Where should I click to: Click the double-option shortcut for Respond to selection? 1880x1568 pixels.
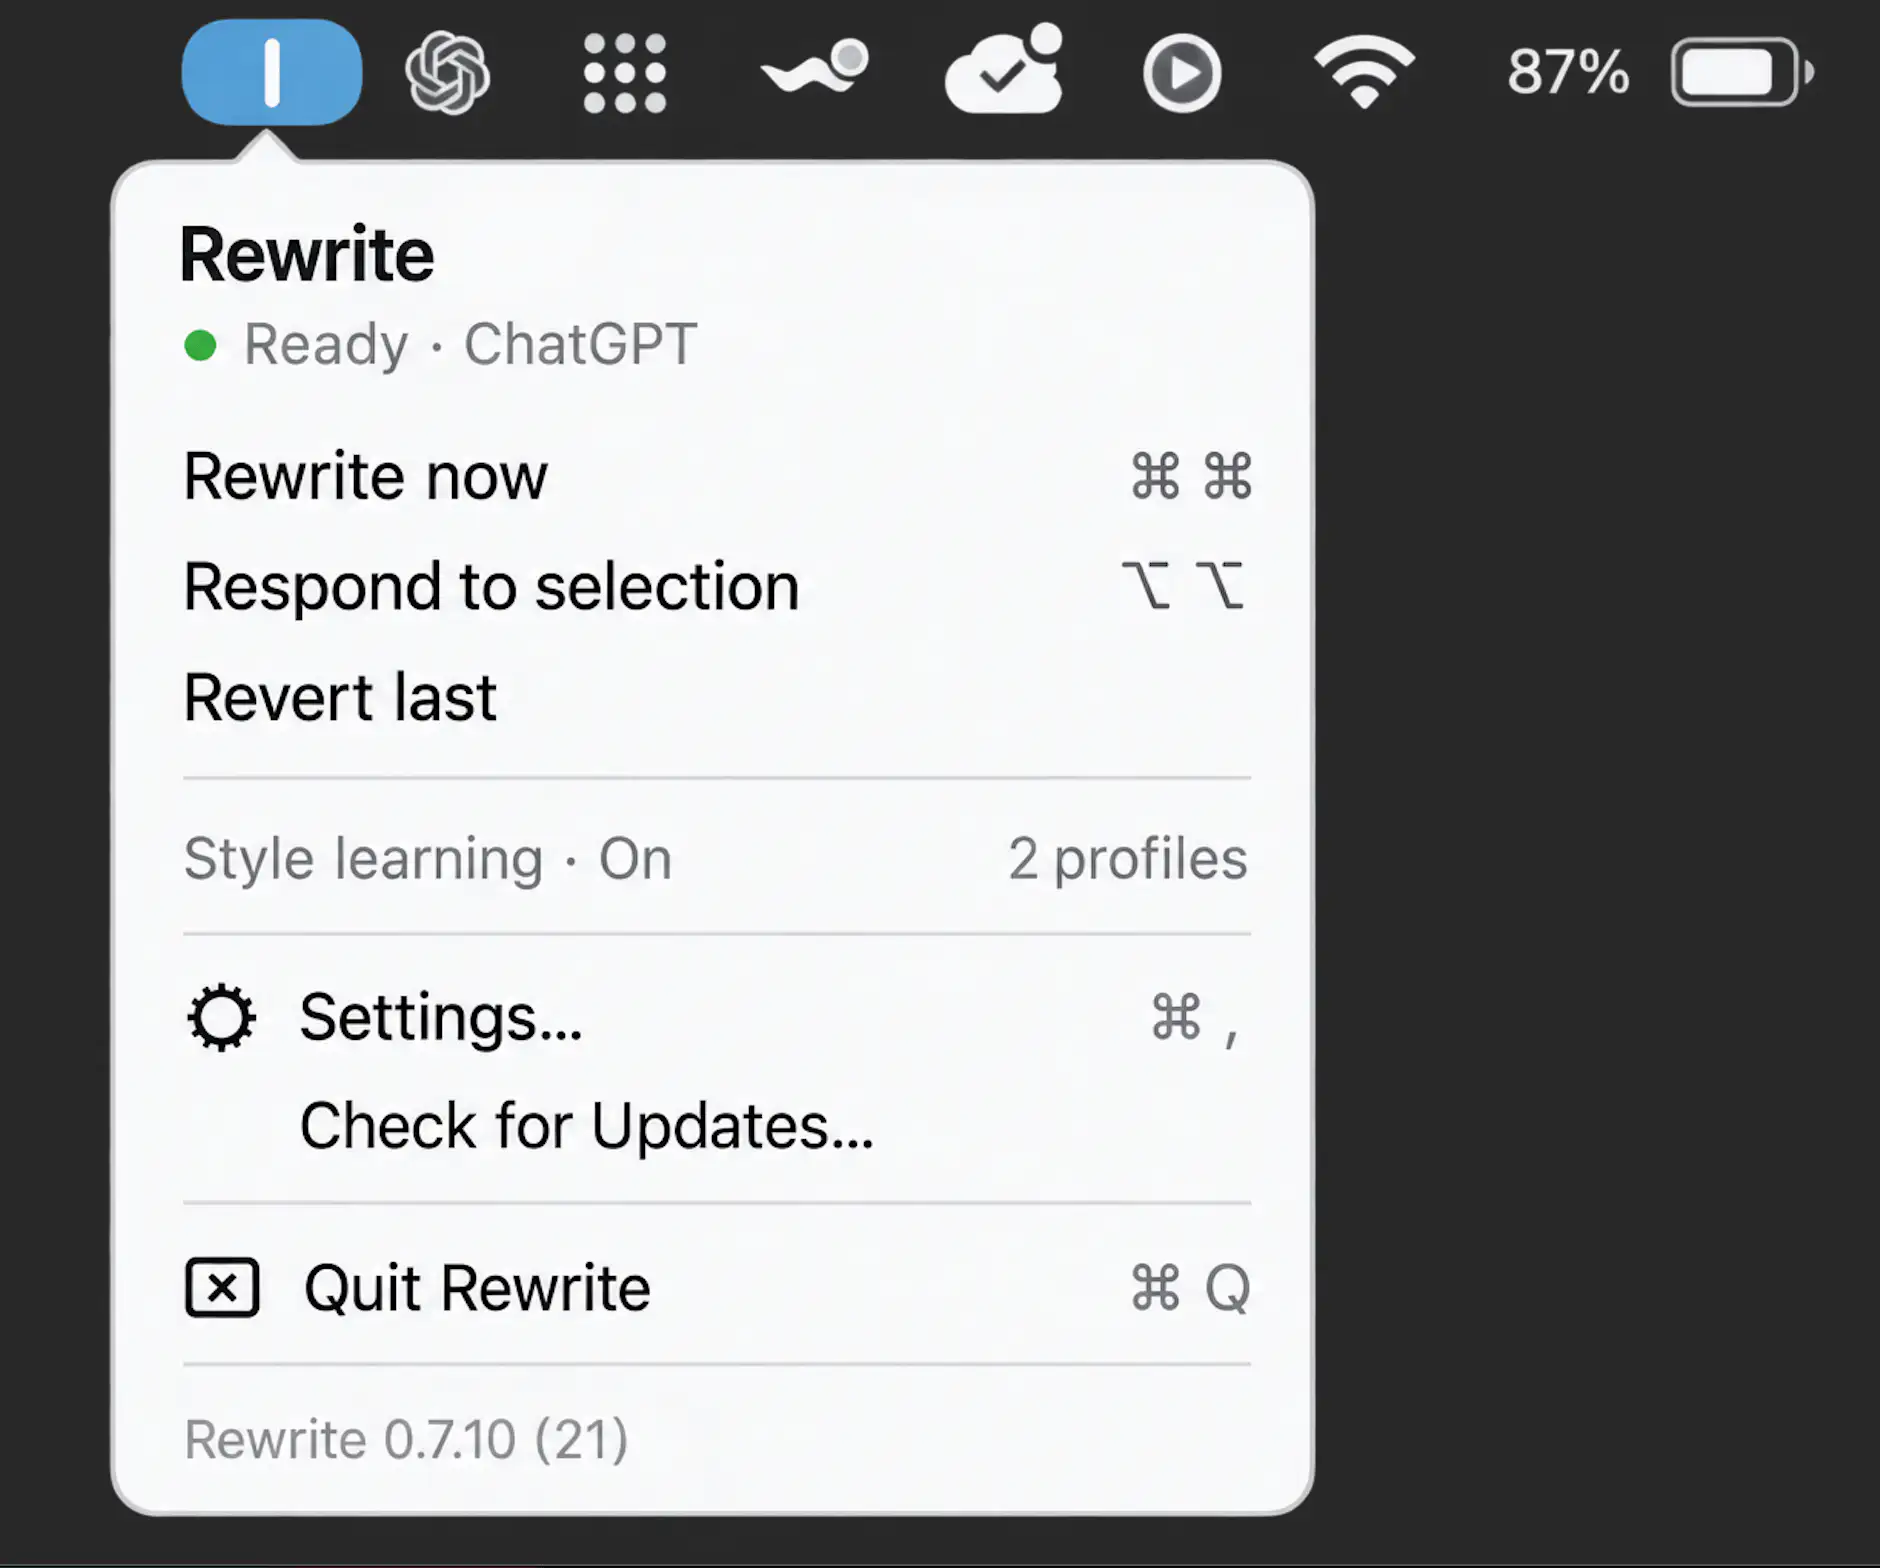tap(1183, 586)
